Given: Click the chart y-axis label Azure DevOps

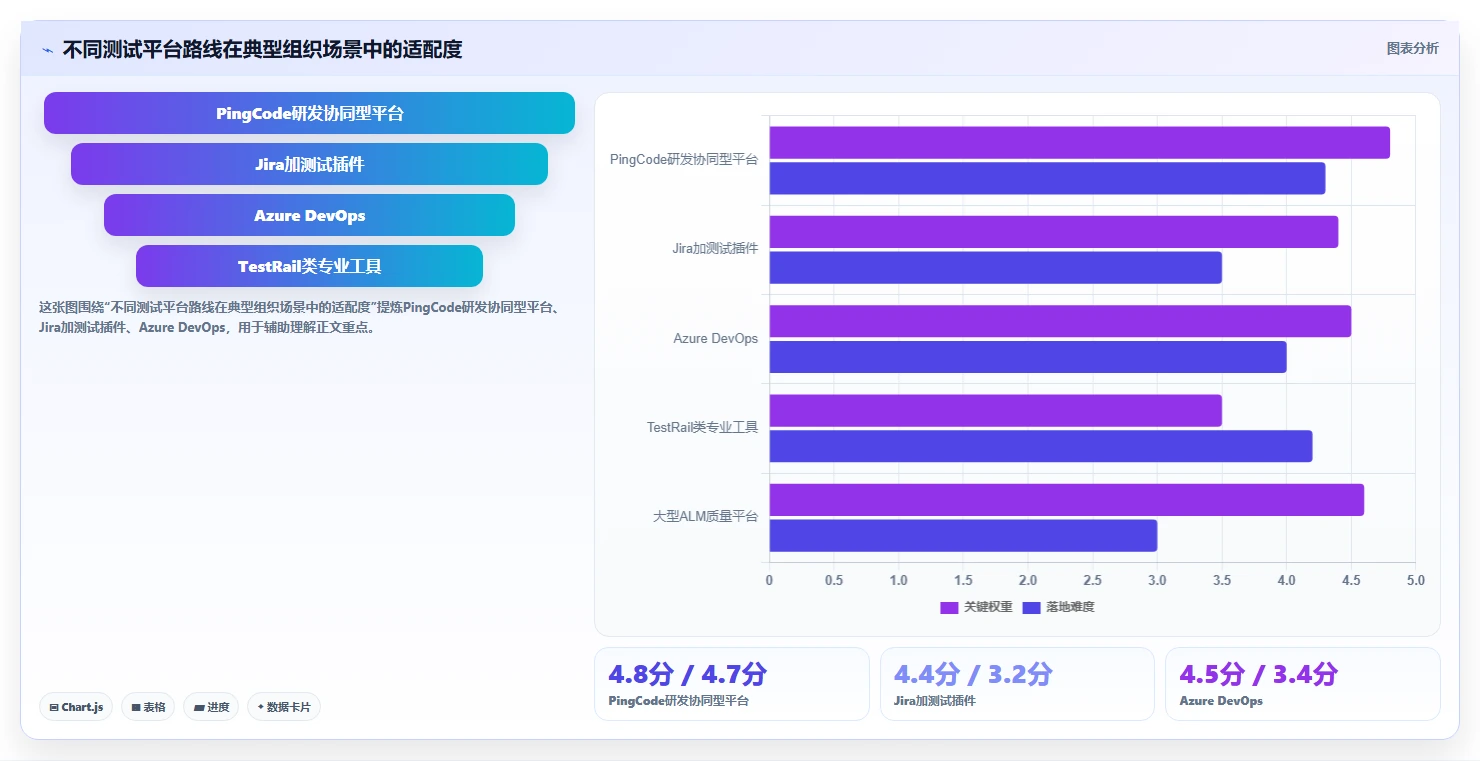Looking at the screenshot, I should (716, 338).
